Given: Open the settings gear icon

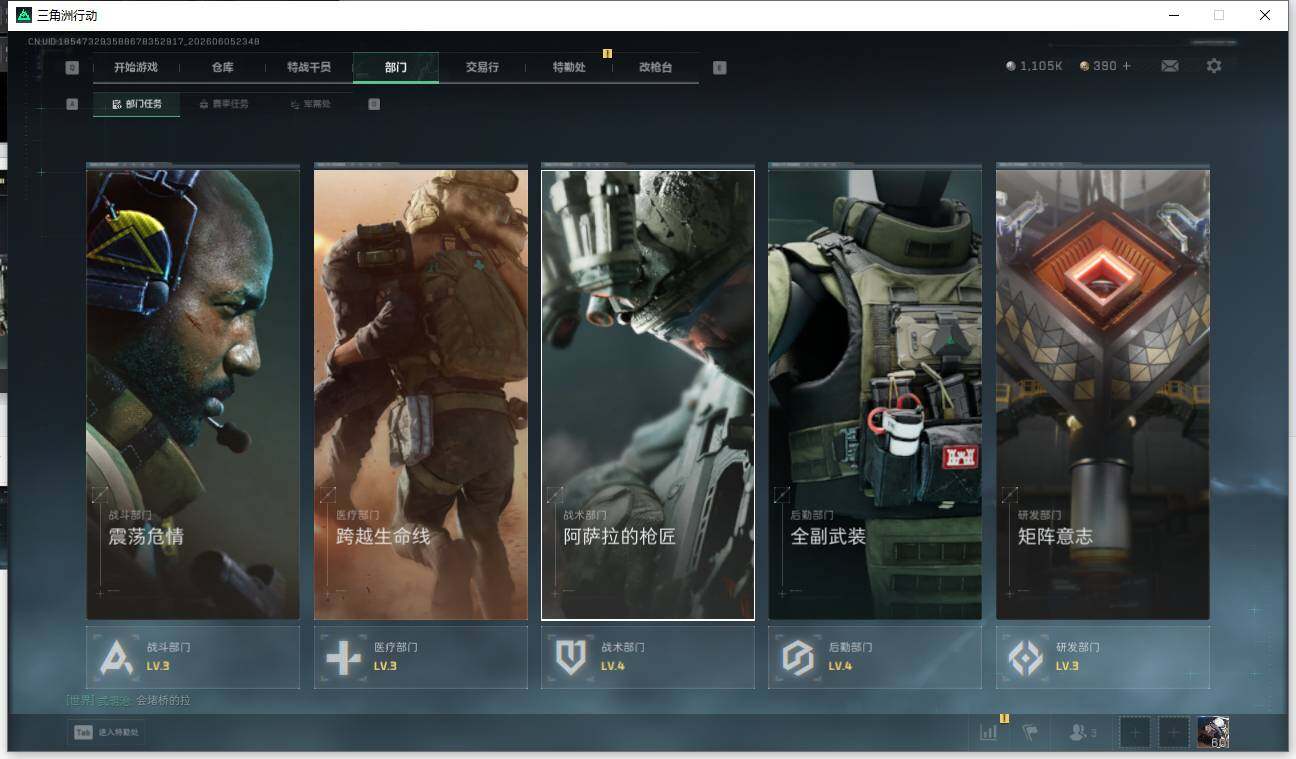Looking at the screenshot, I should [1213, 66].
